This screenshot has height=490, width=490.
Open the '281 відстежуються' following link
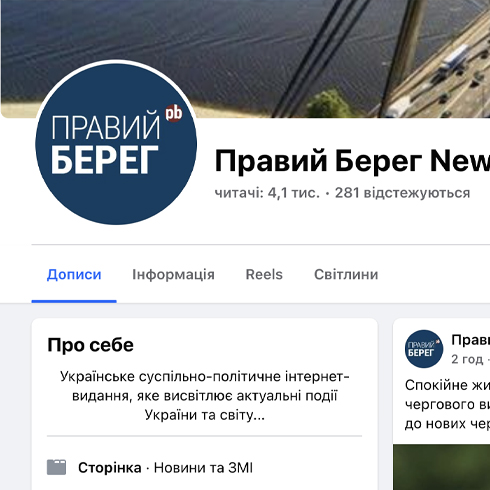[402, 193]
